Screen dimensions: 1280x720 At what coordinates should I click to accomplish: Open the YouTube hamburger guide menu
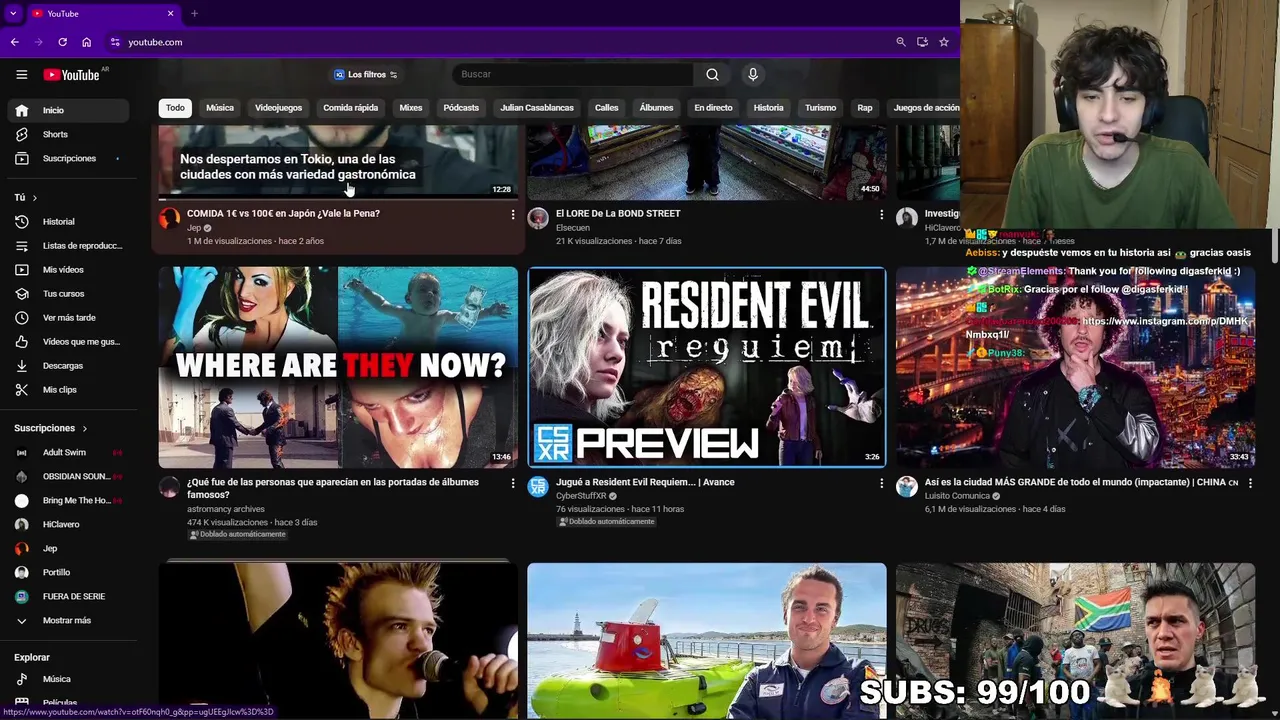(x=21, y=74)
